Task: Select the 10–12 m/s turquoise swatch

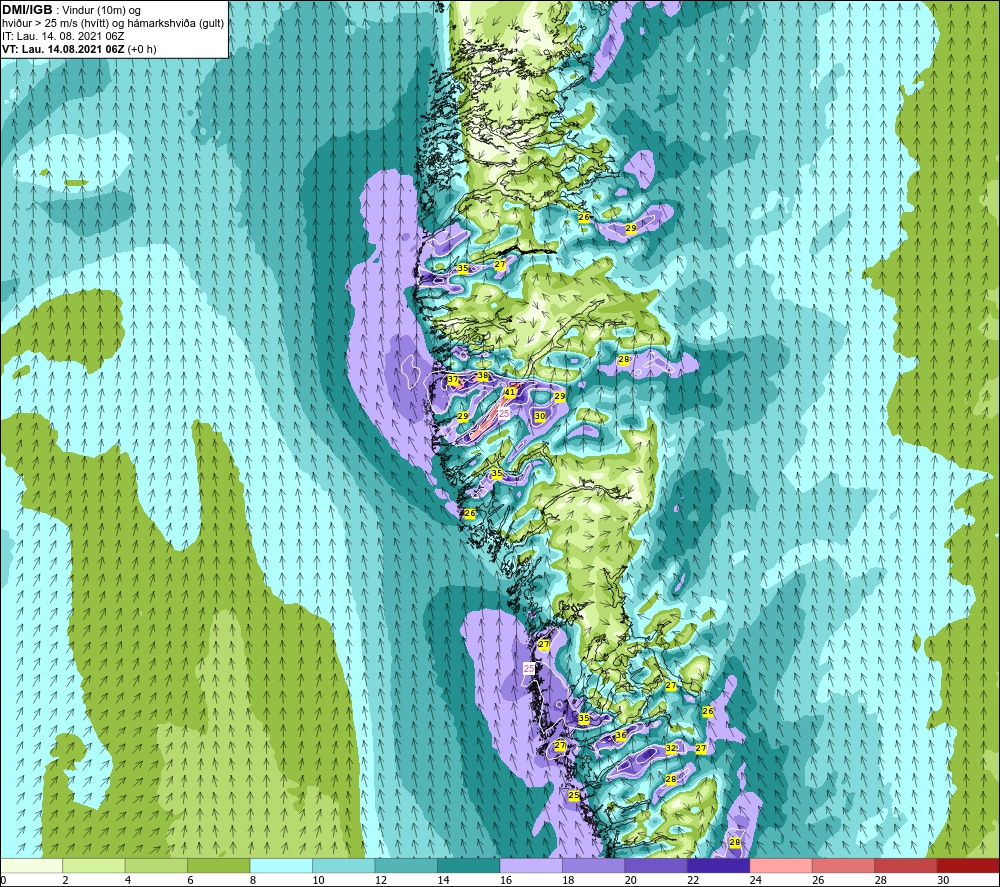Action: coord(344,865)
